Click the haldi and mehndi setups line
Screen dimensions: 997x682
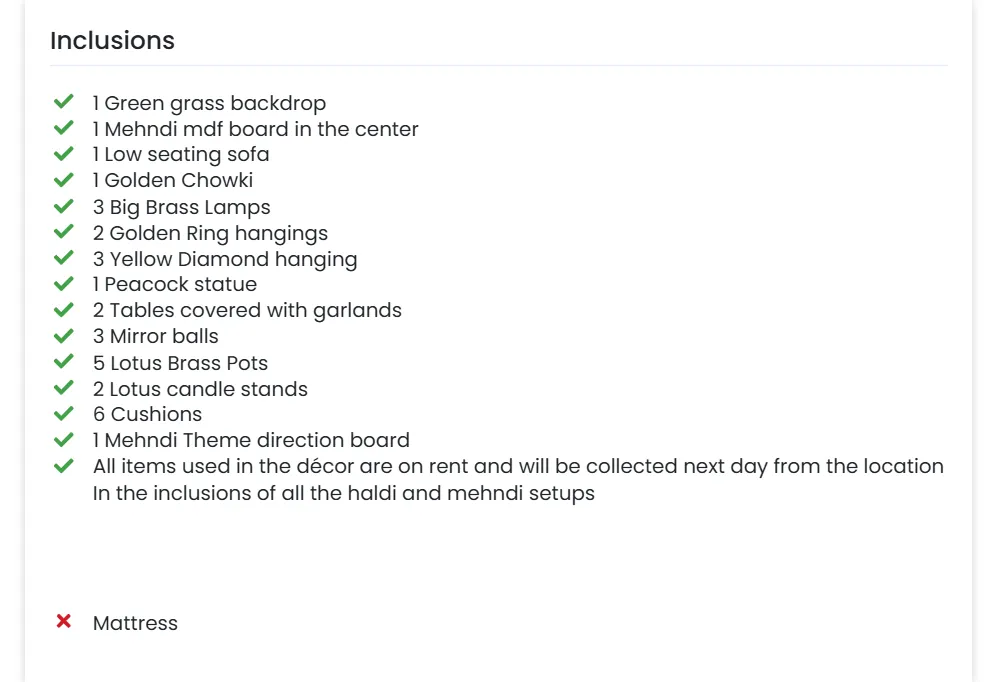pyautogui.click(x=343, y=493)
